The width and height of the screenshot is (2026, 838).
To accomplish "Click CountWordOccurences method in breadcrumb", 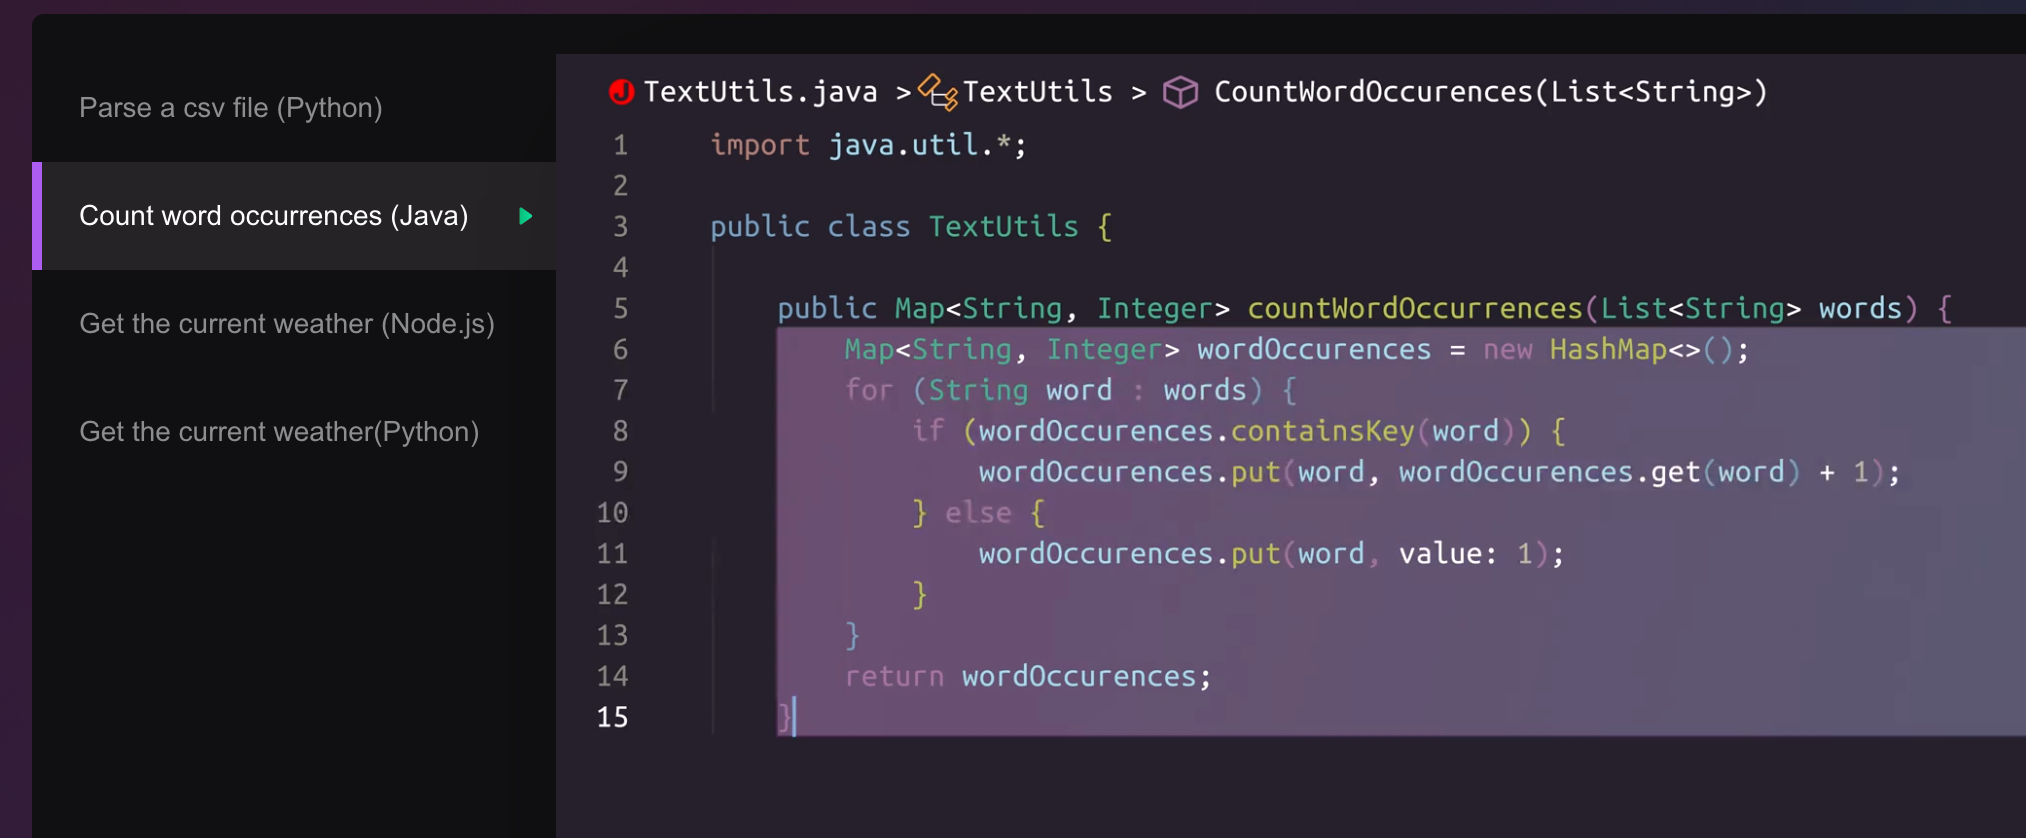I will (x=1490, y=92).
